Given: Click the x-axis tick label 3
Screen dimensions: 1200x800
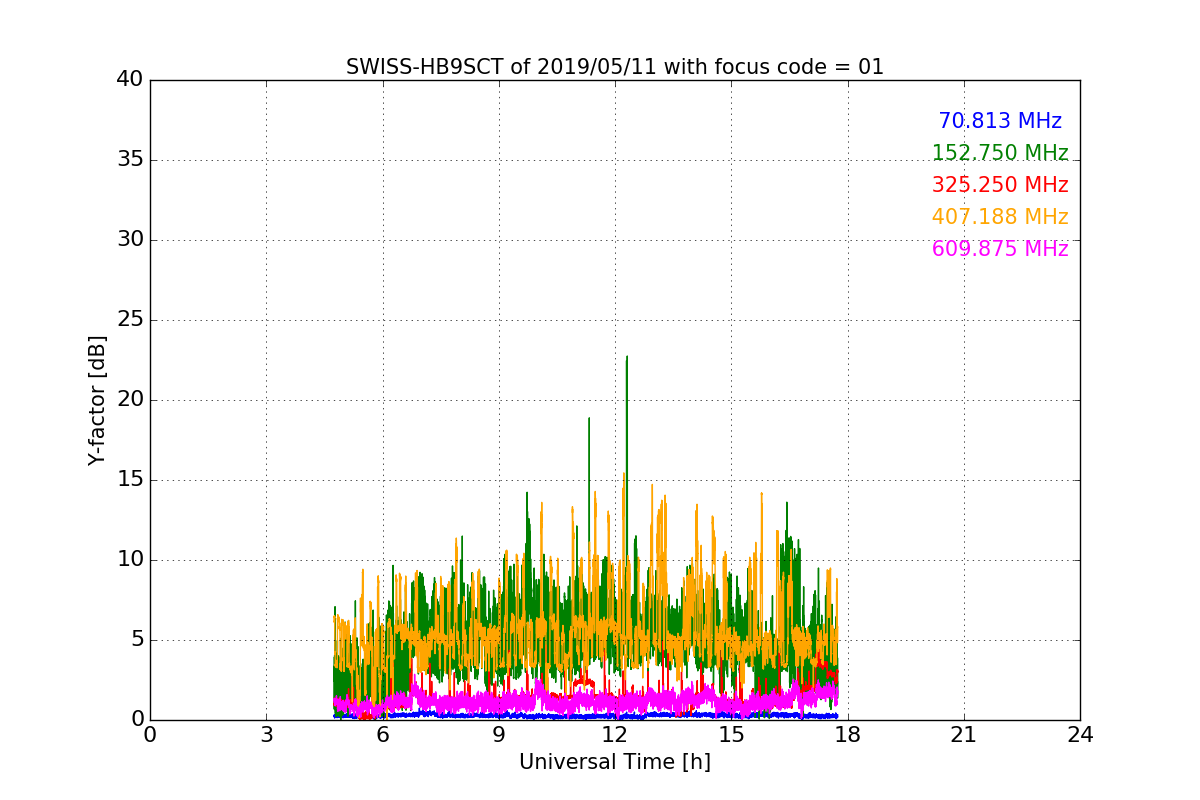Looking at the screenshot, I should [x=266, y=735].
